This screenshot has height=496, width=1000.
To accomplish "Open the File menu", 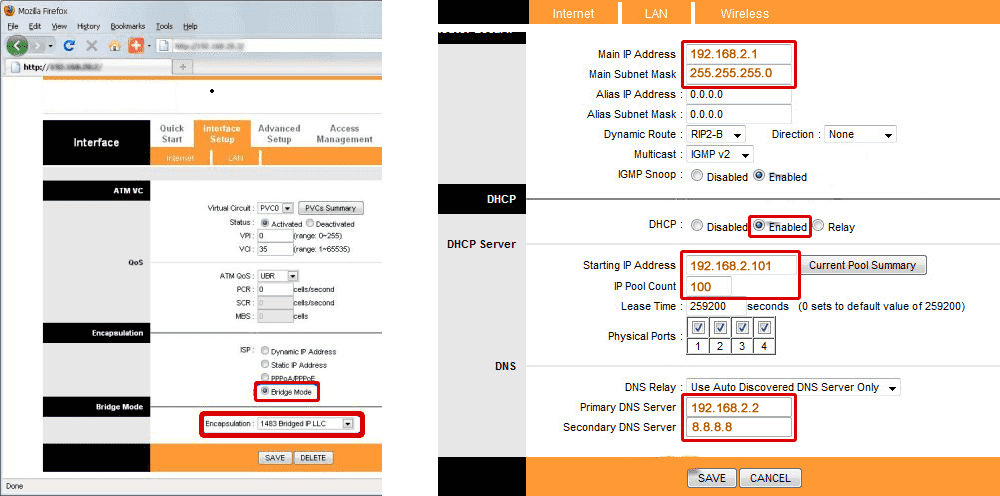I will point(13,26).
